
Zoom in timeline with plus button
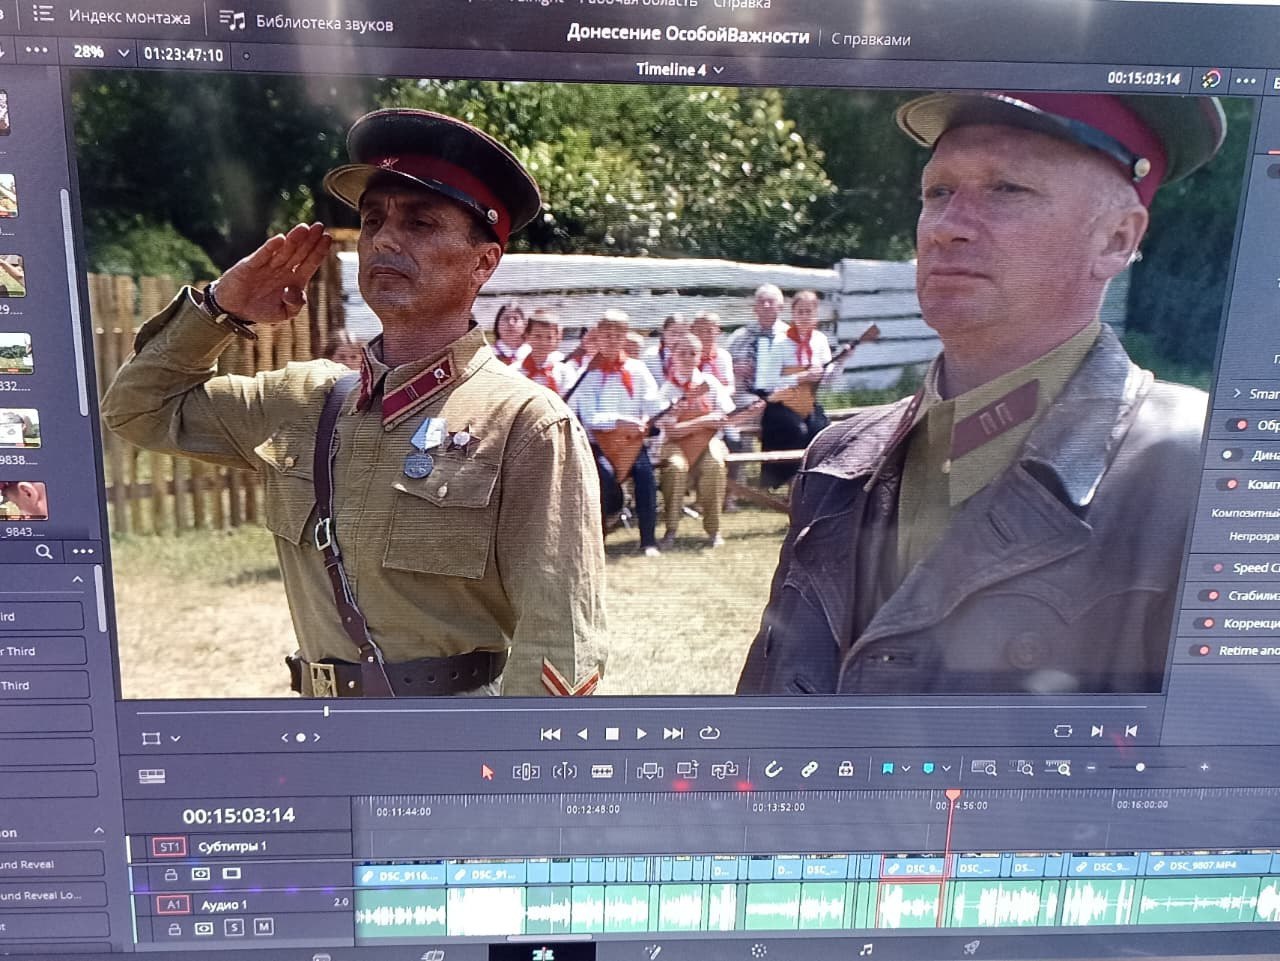(x=1204, y=767)
